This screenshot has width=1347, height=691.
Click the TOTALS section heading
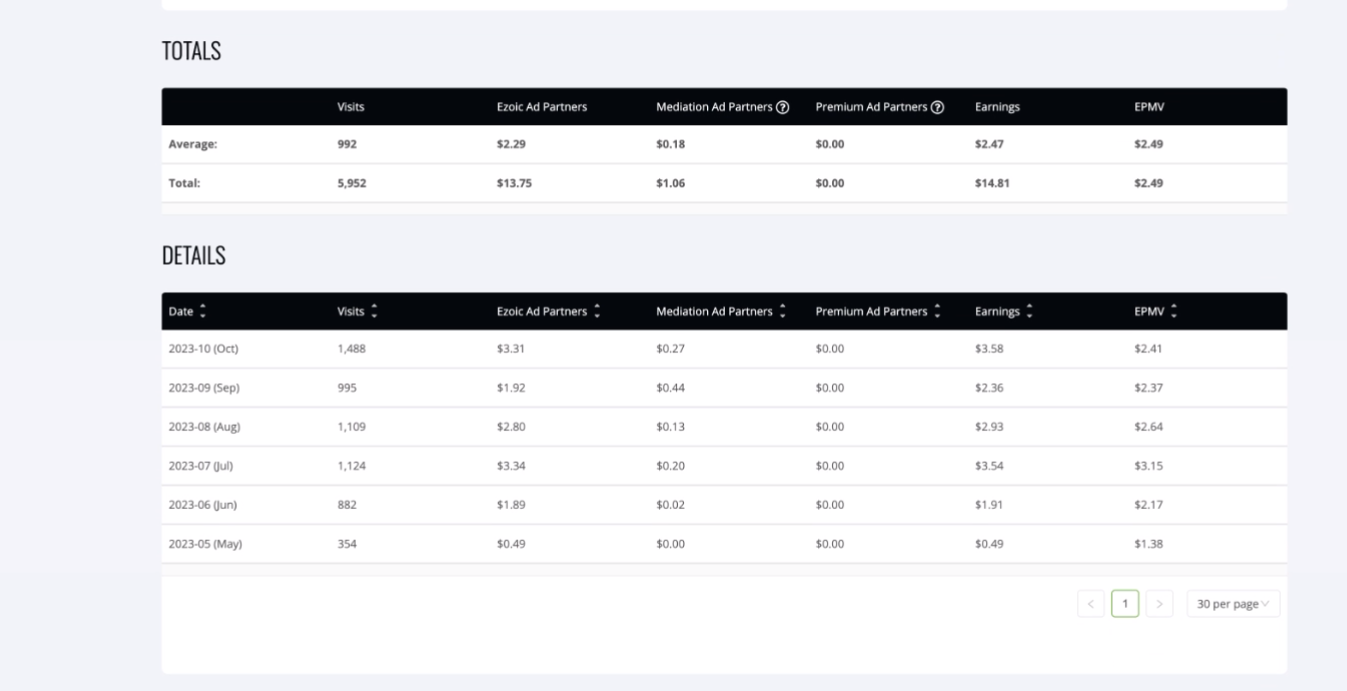191,52
